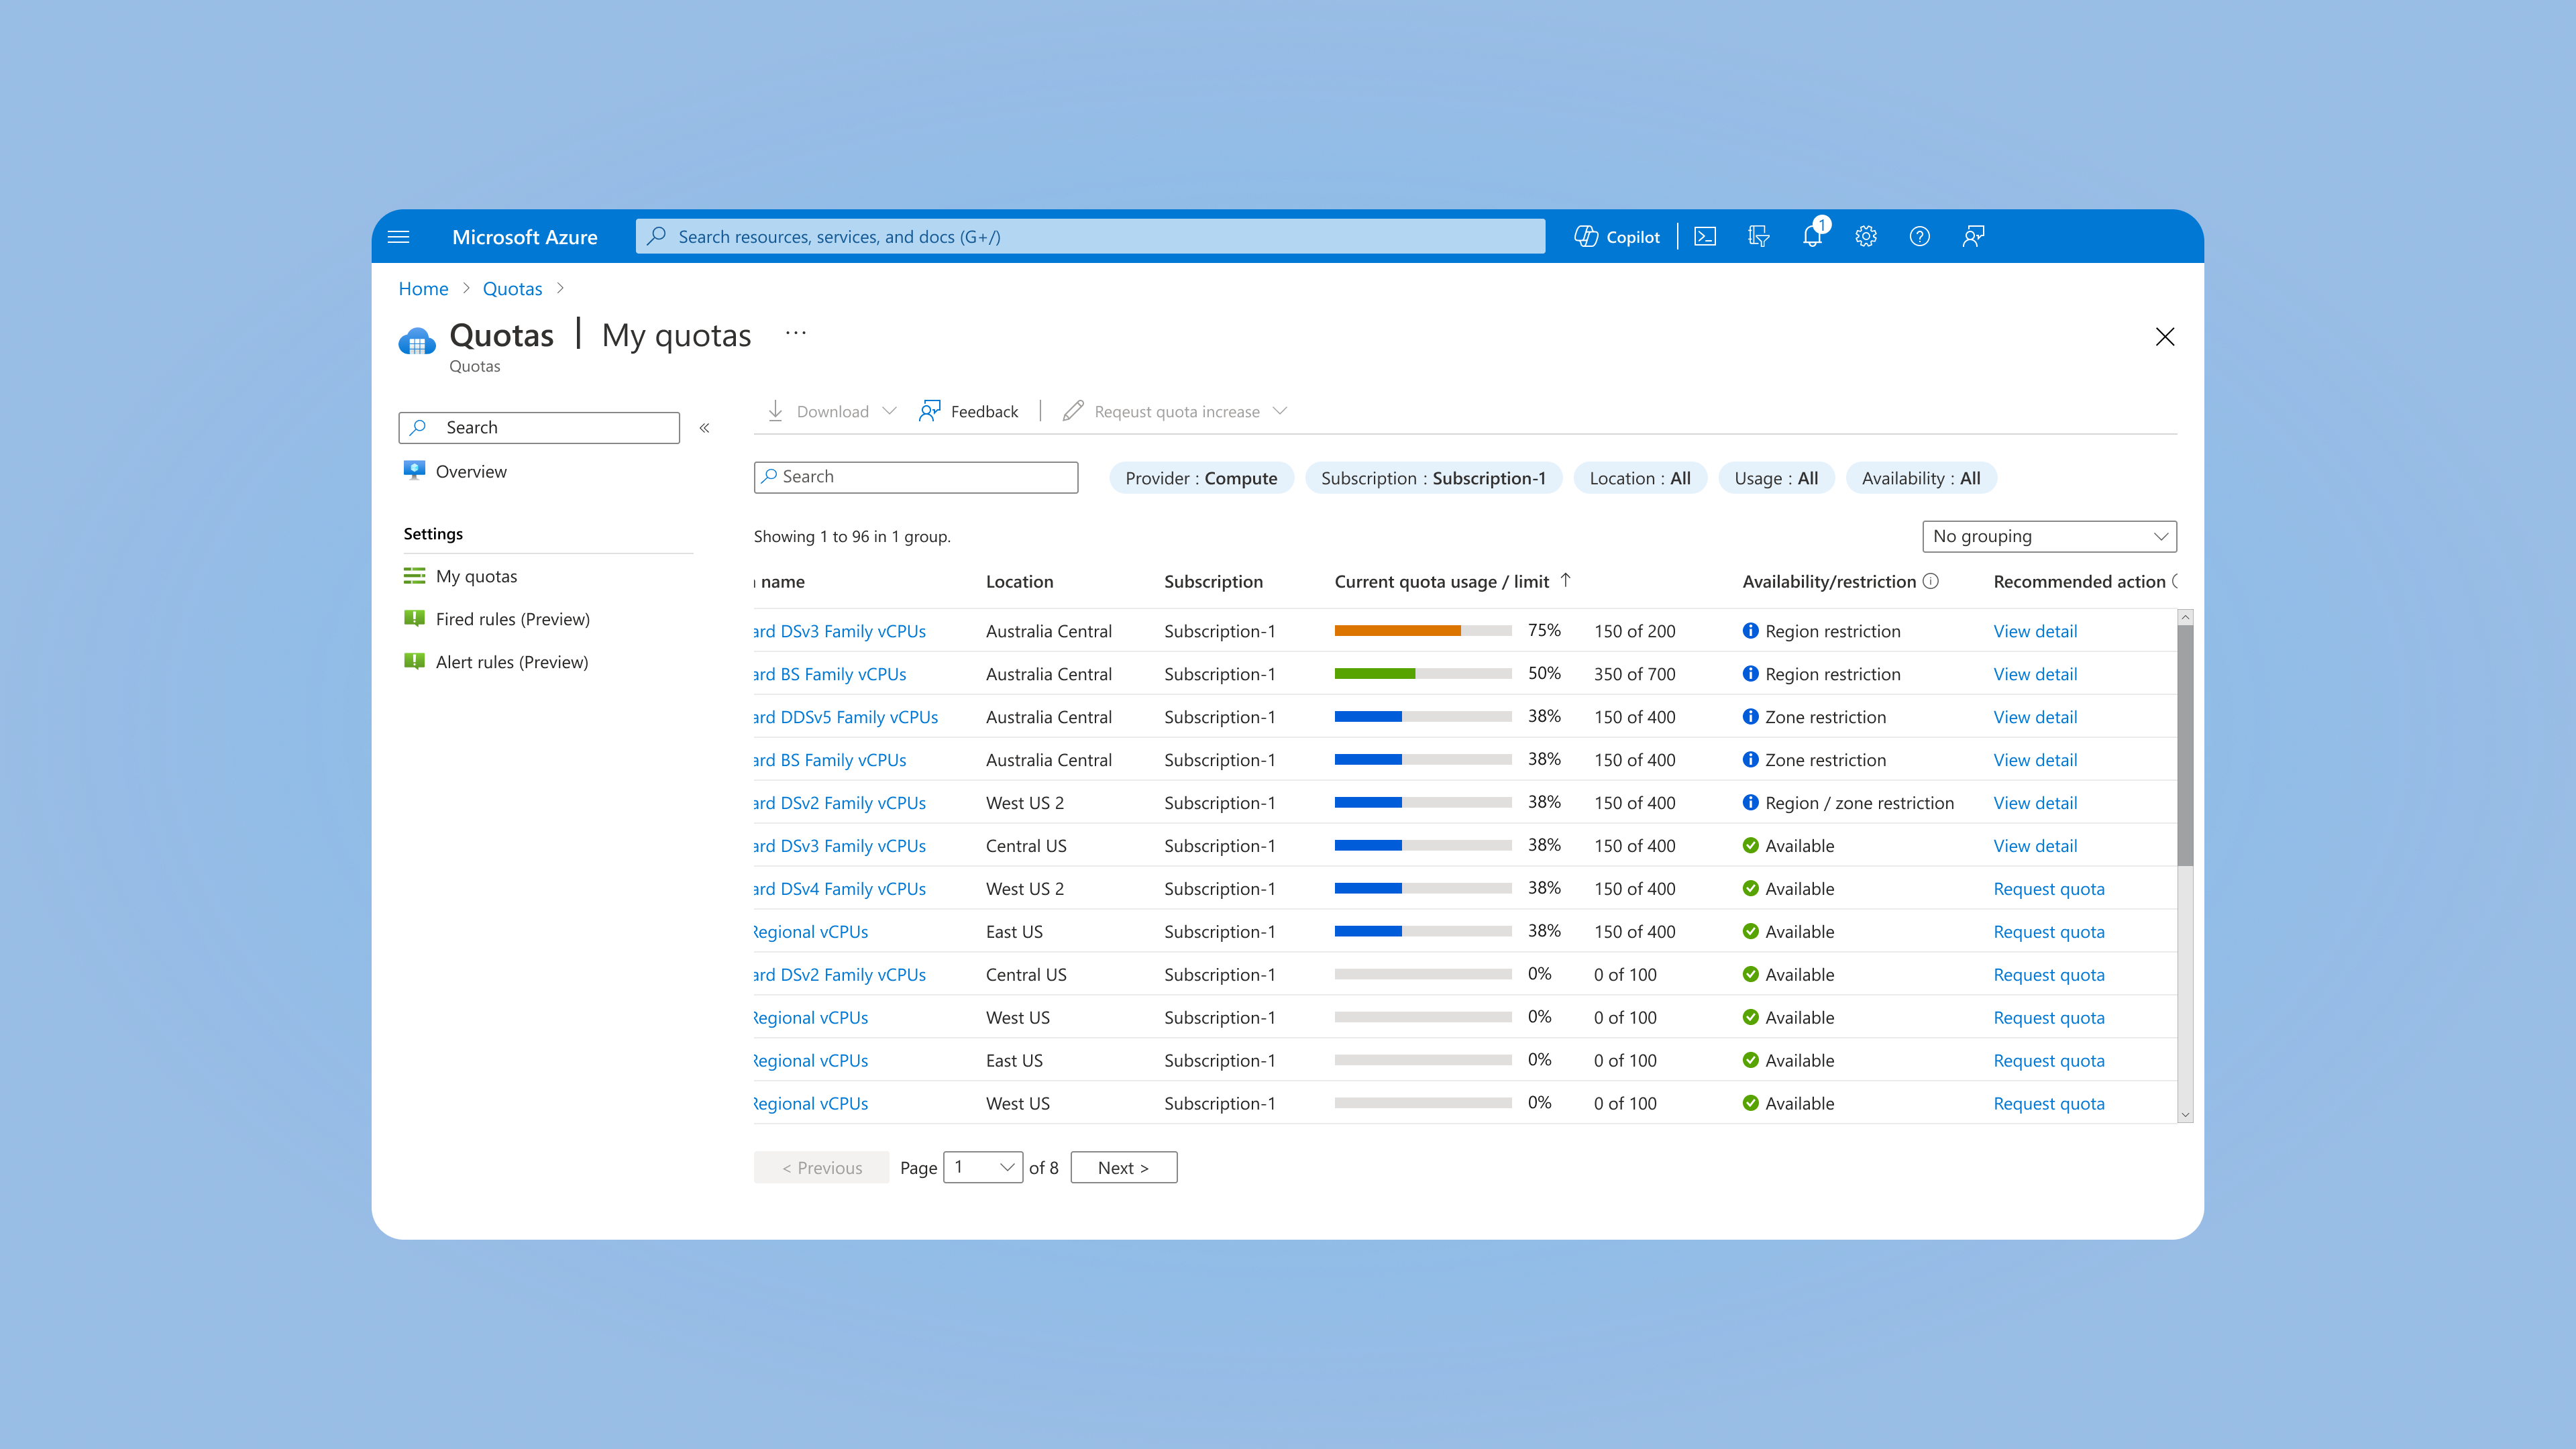Image resolution: width=2576 pixels, height=1449 pixels.
Task: Open Copilot from the top bar
Action: pos(1616,237)
